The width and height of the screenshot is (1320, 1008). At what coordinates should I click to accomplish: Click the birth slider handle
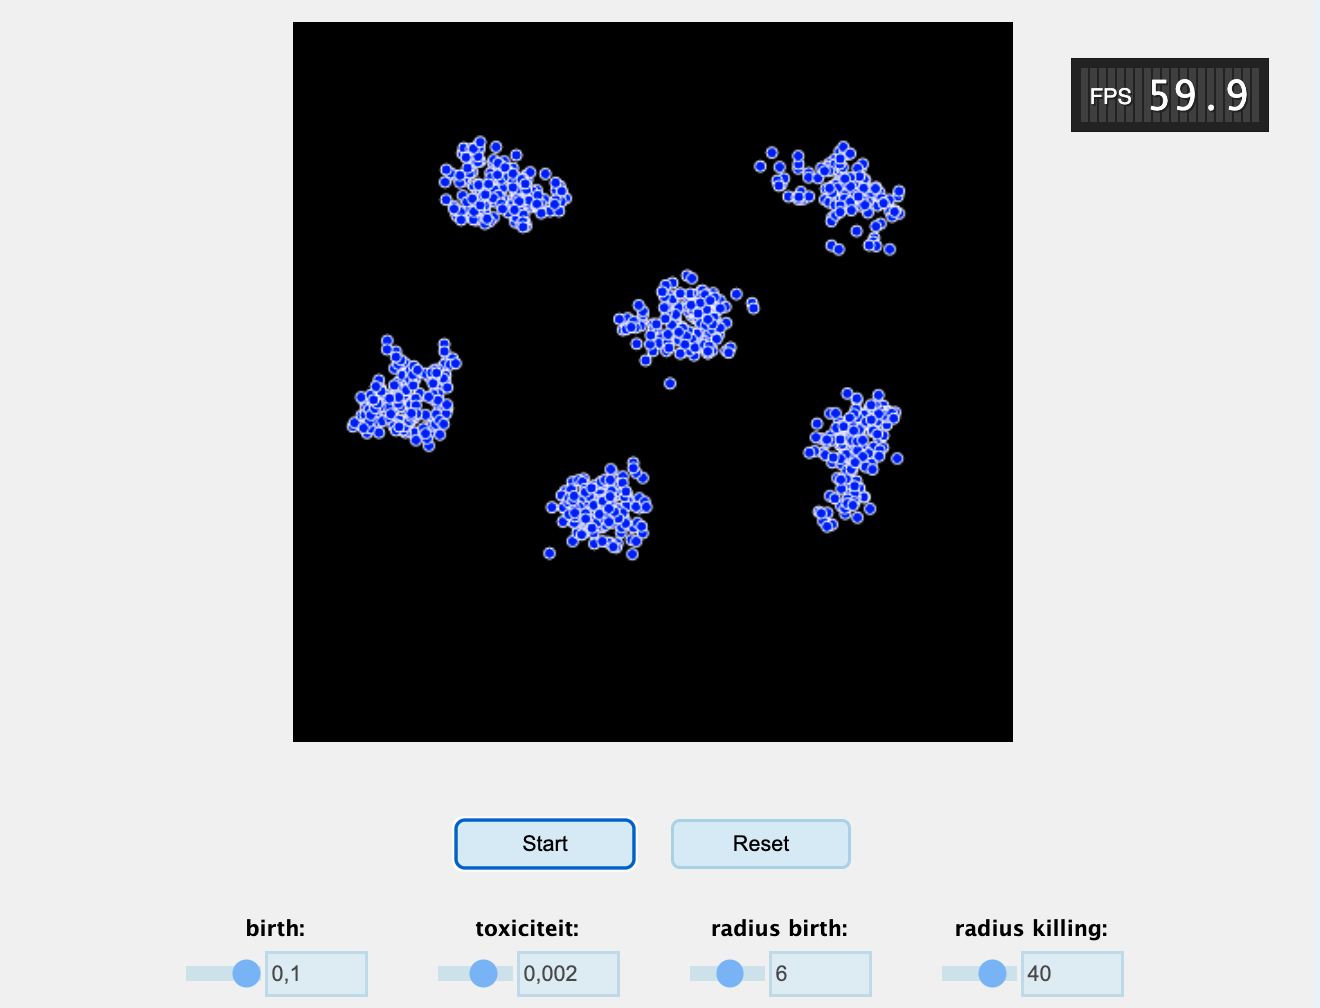[x=246, y=973]
